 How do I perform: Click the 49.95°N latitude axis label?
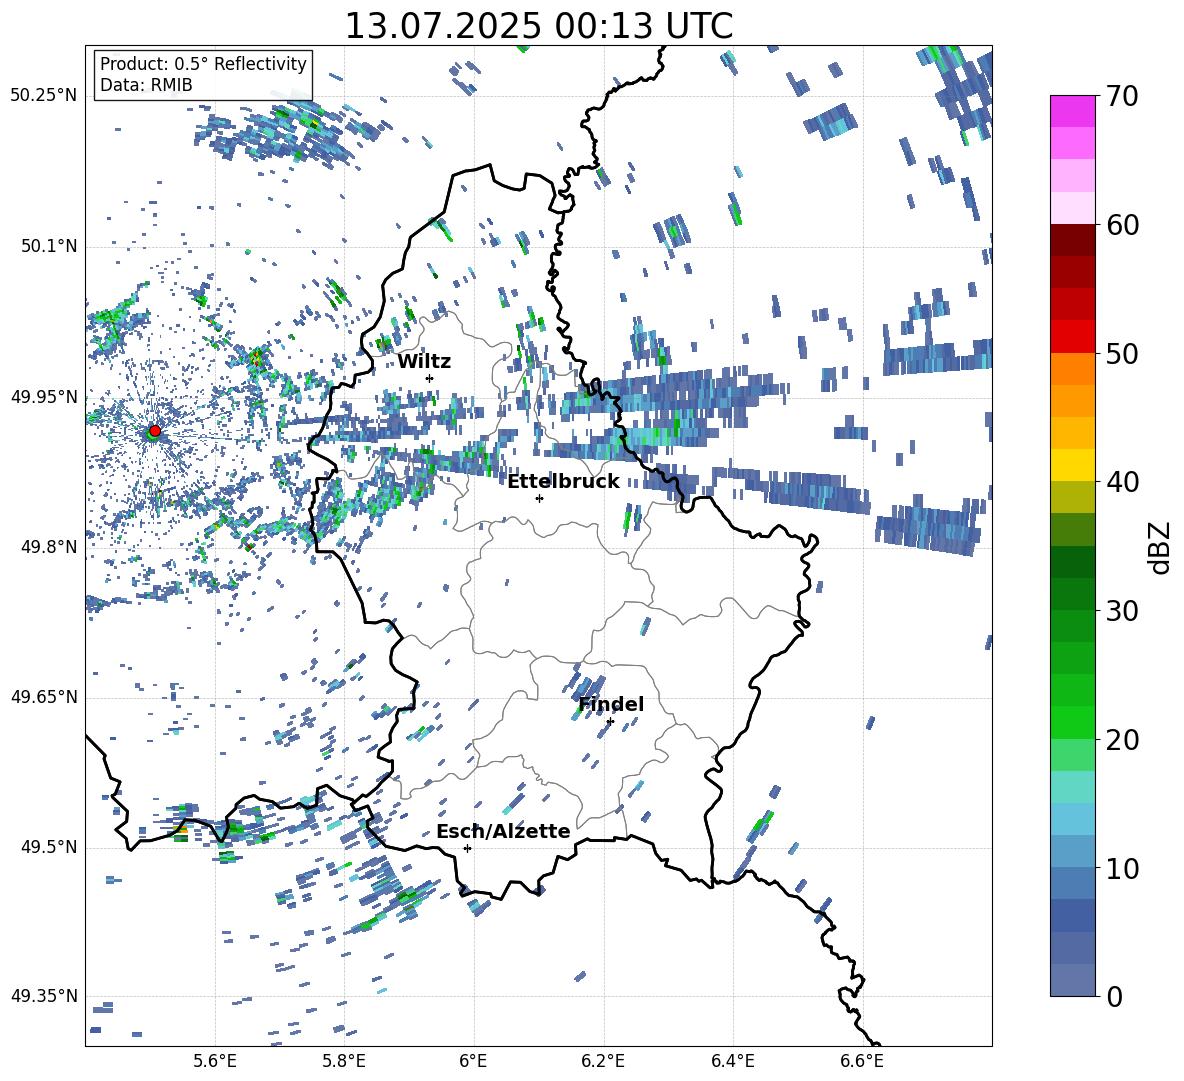pyautogui.click(x=44, y=396)
